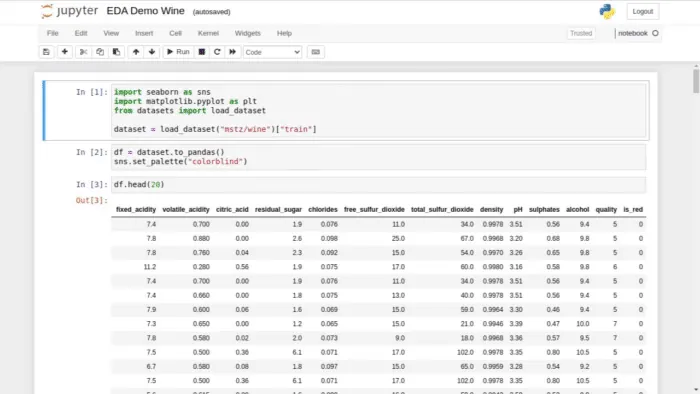Image resolution: width=700 pixels, height=394 pixels.
Task: Open the cell type Code dropdown
Action: pos(272,52)
